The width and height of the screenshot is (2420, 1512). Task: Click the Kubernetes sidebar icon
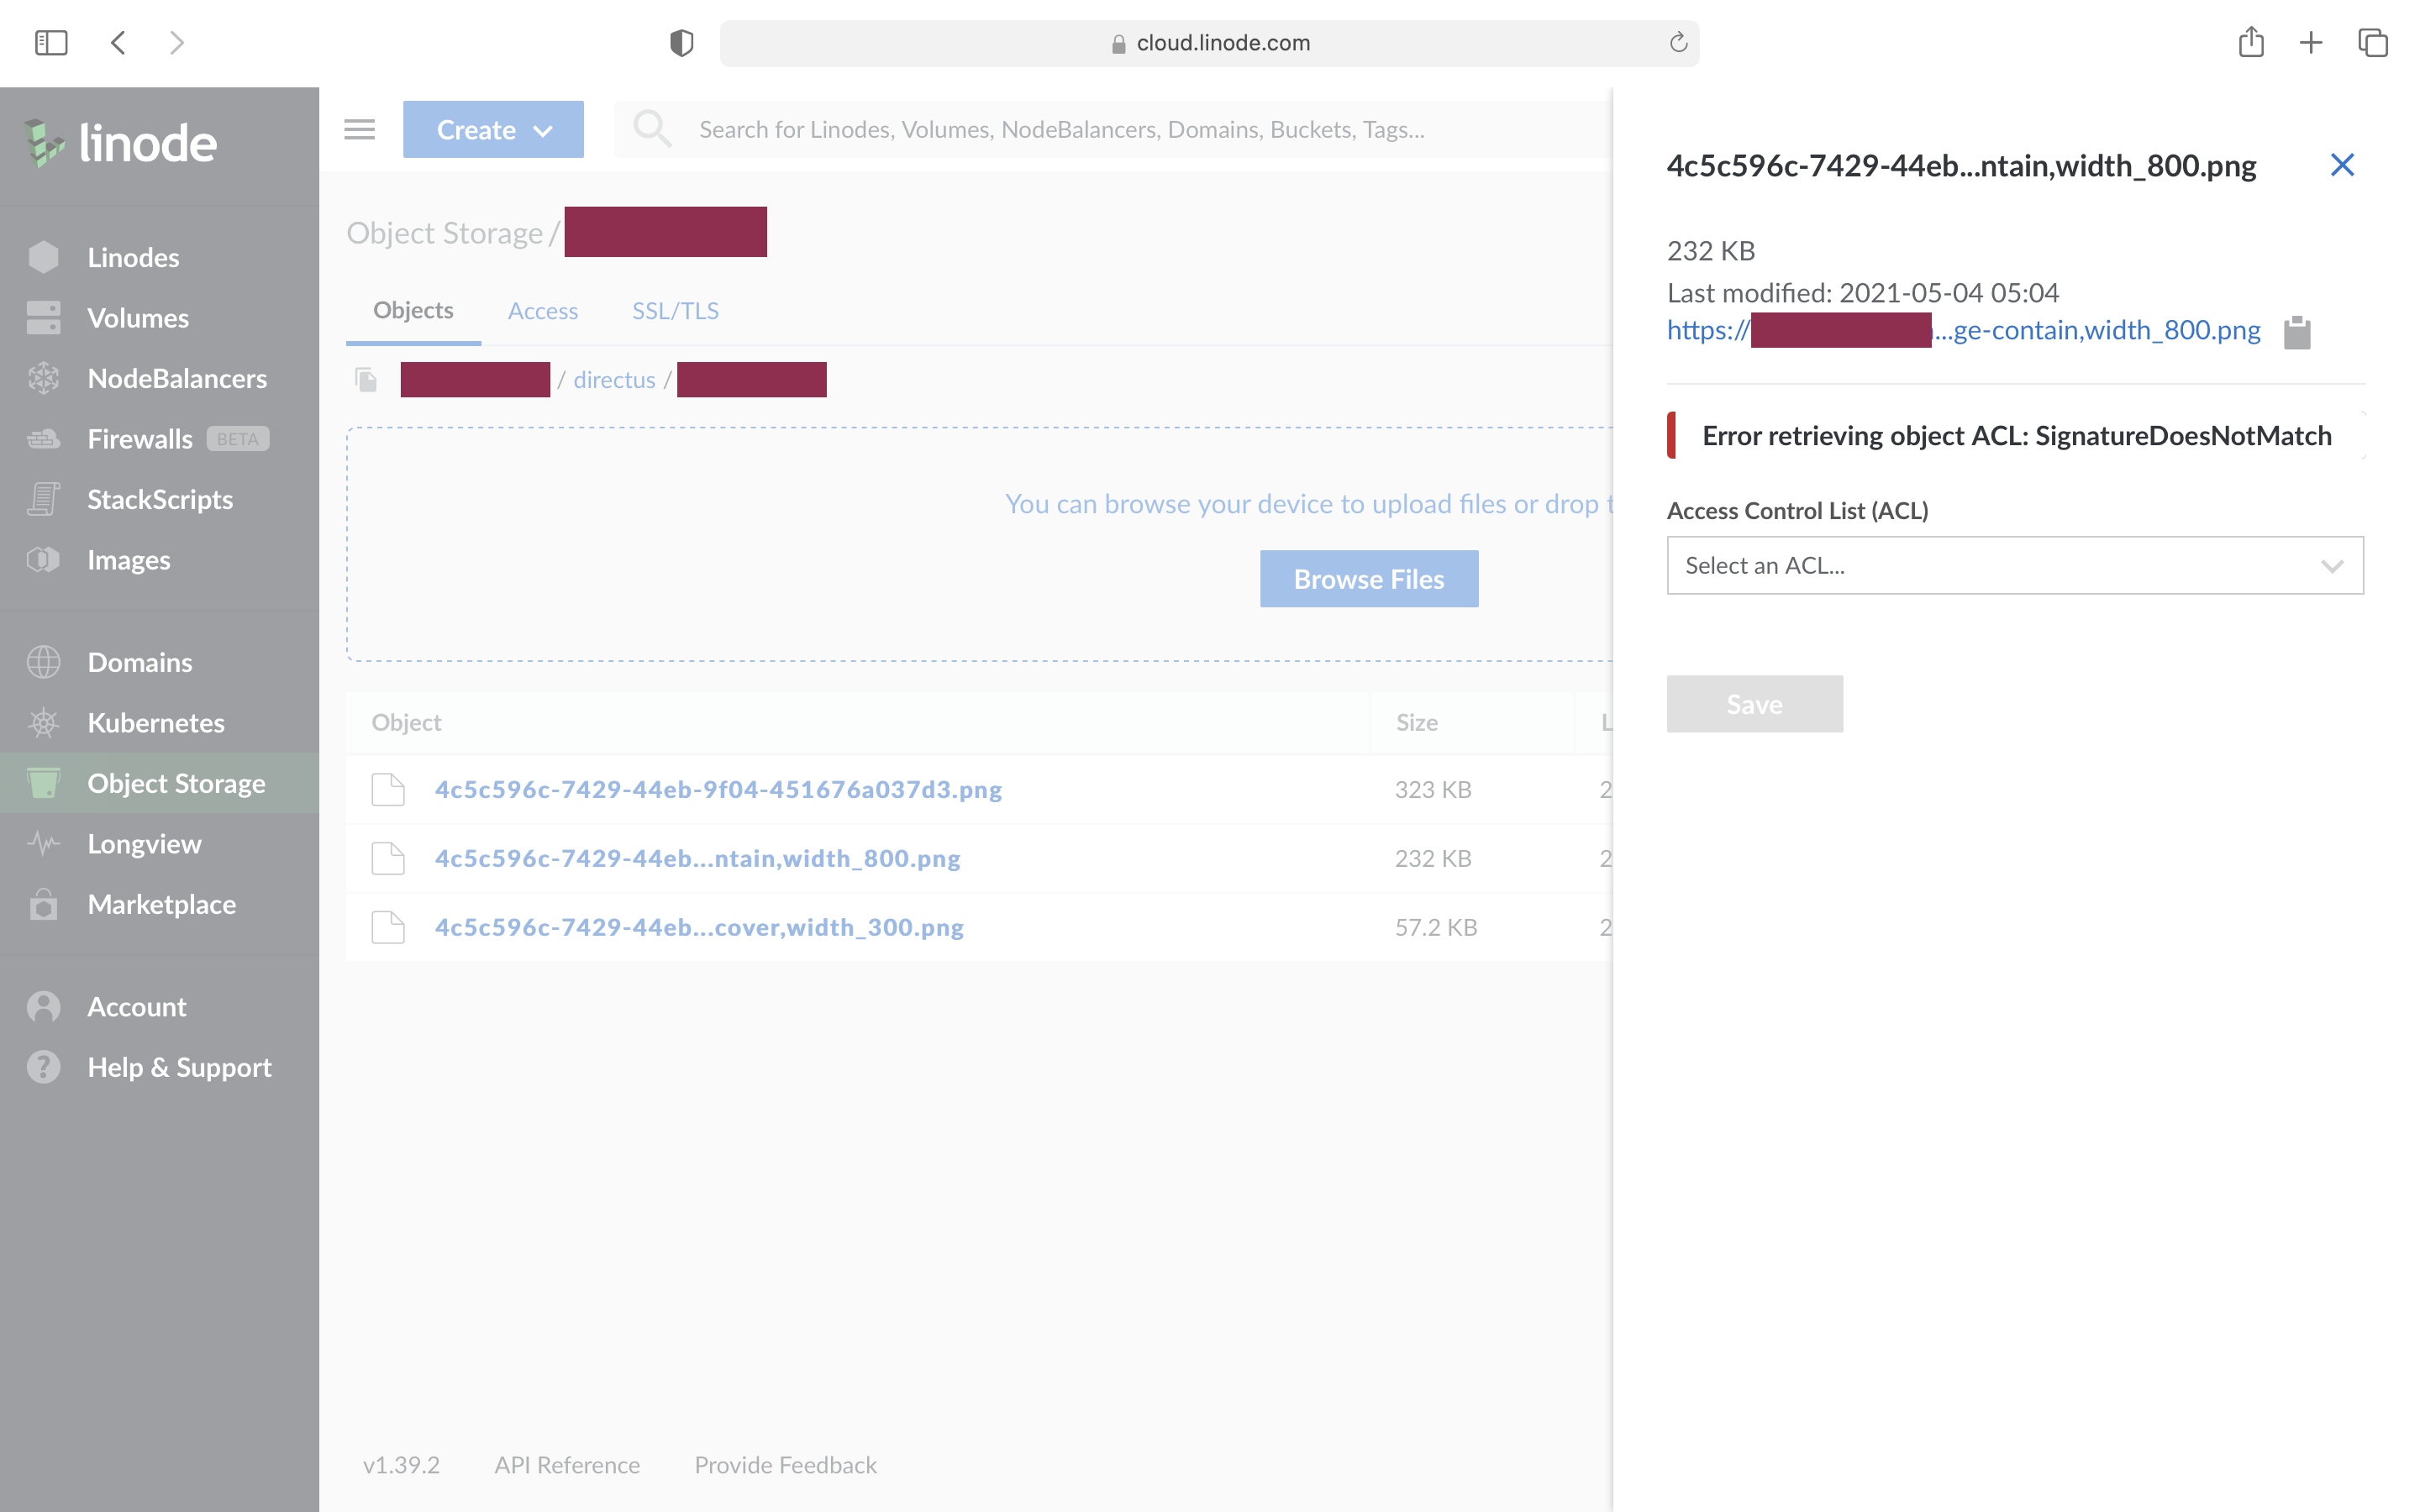point(43,723)
